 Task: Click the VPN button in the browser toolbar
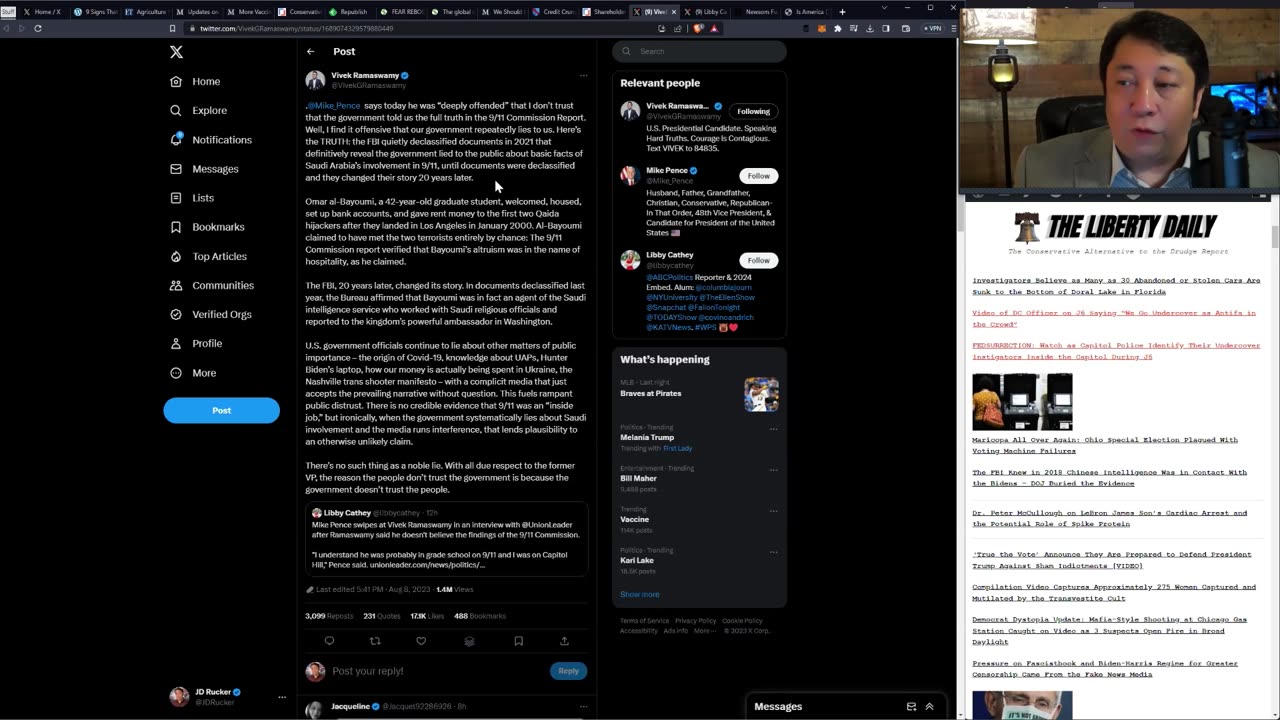(934, 28)
